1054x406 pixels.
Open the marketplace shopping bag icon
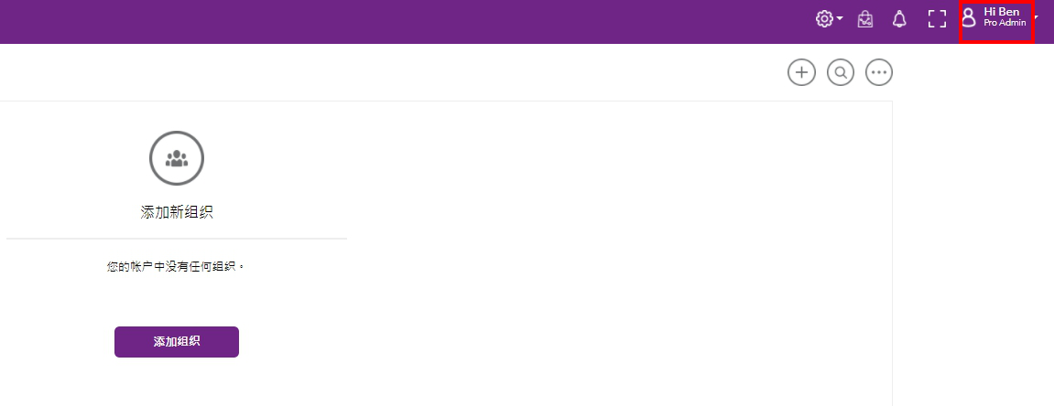[865, 19]
